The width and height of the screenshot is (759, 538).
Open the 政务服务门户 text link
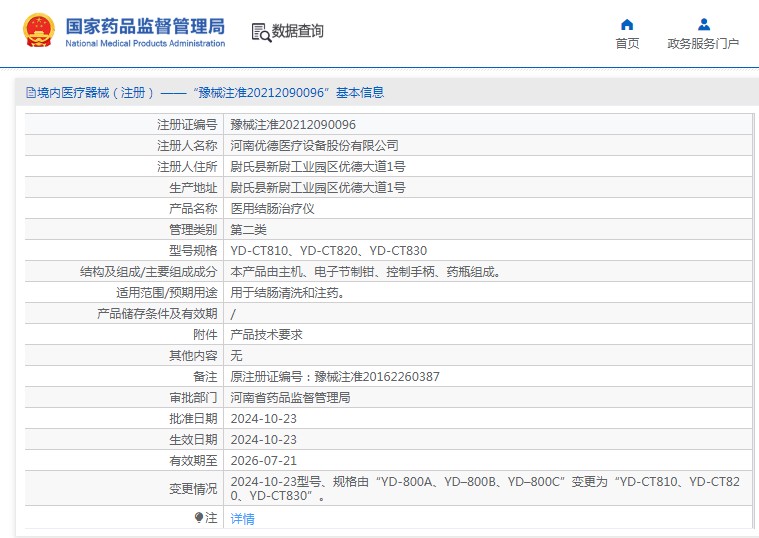(703, 44)
